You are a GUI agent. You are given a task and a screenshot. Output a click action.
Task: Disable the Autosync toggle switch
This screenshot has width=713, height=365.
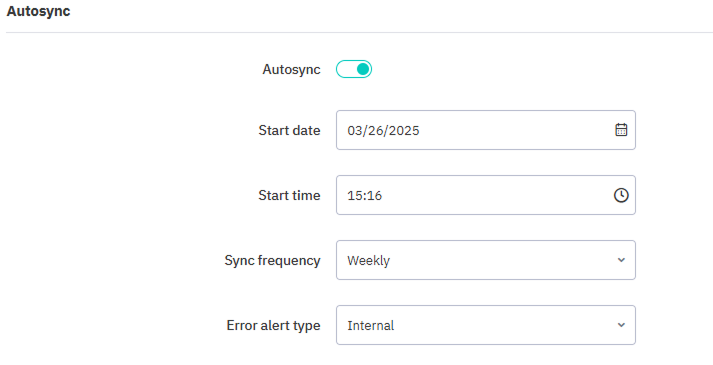point(354,69)
